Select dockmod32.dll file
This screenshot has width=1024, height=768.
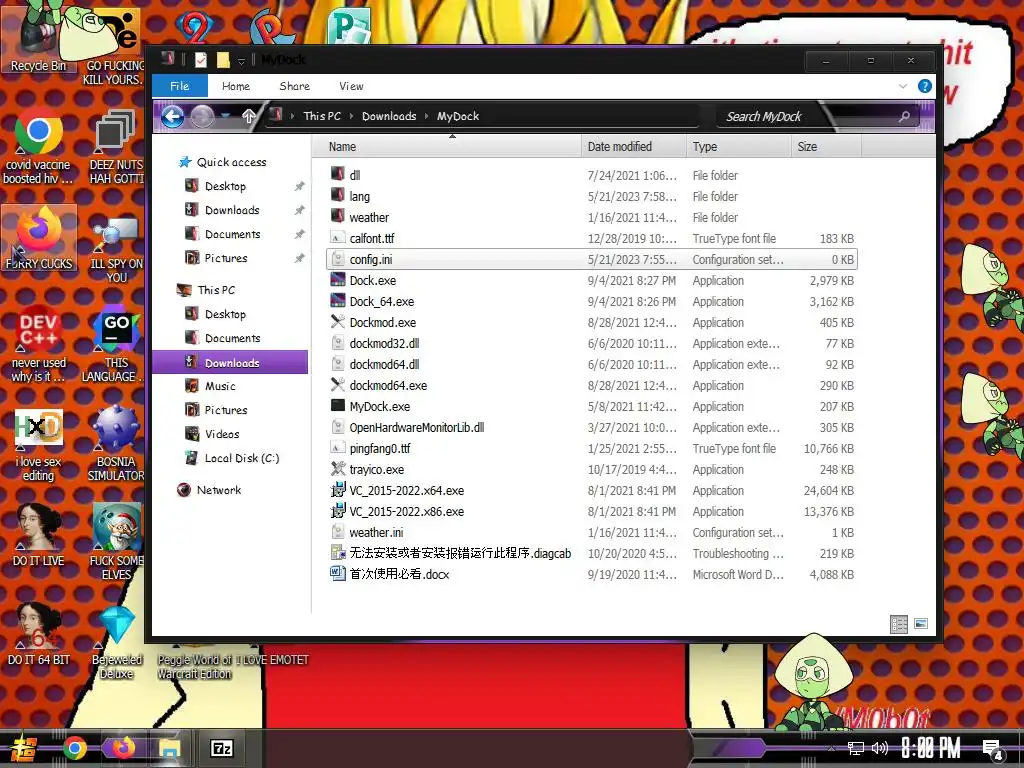point(384,344)
